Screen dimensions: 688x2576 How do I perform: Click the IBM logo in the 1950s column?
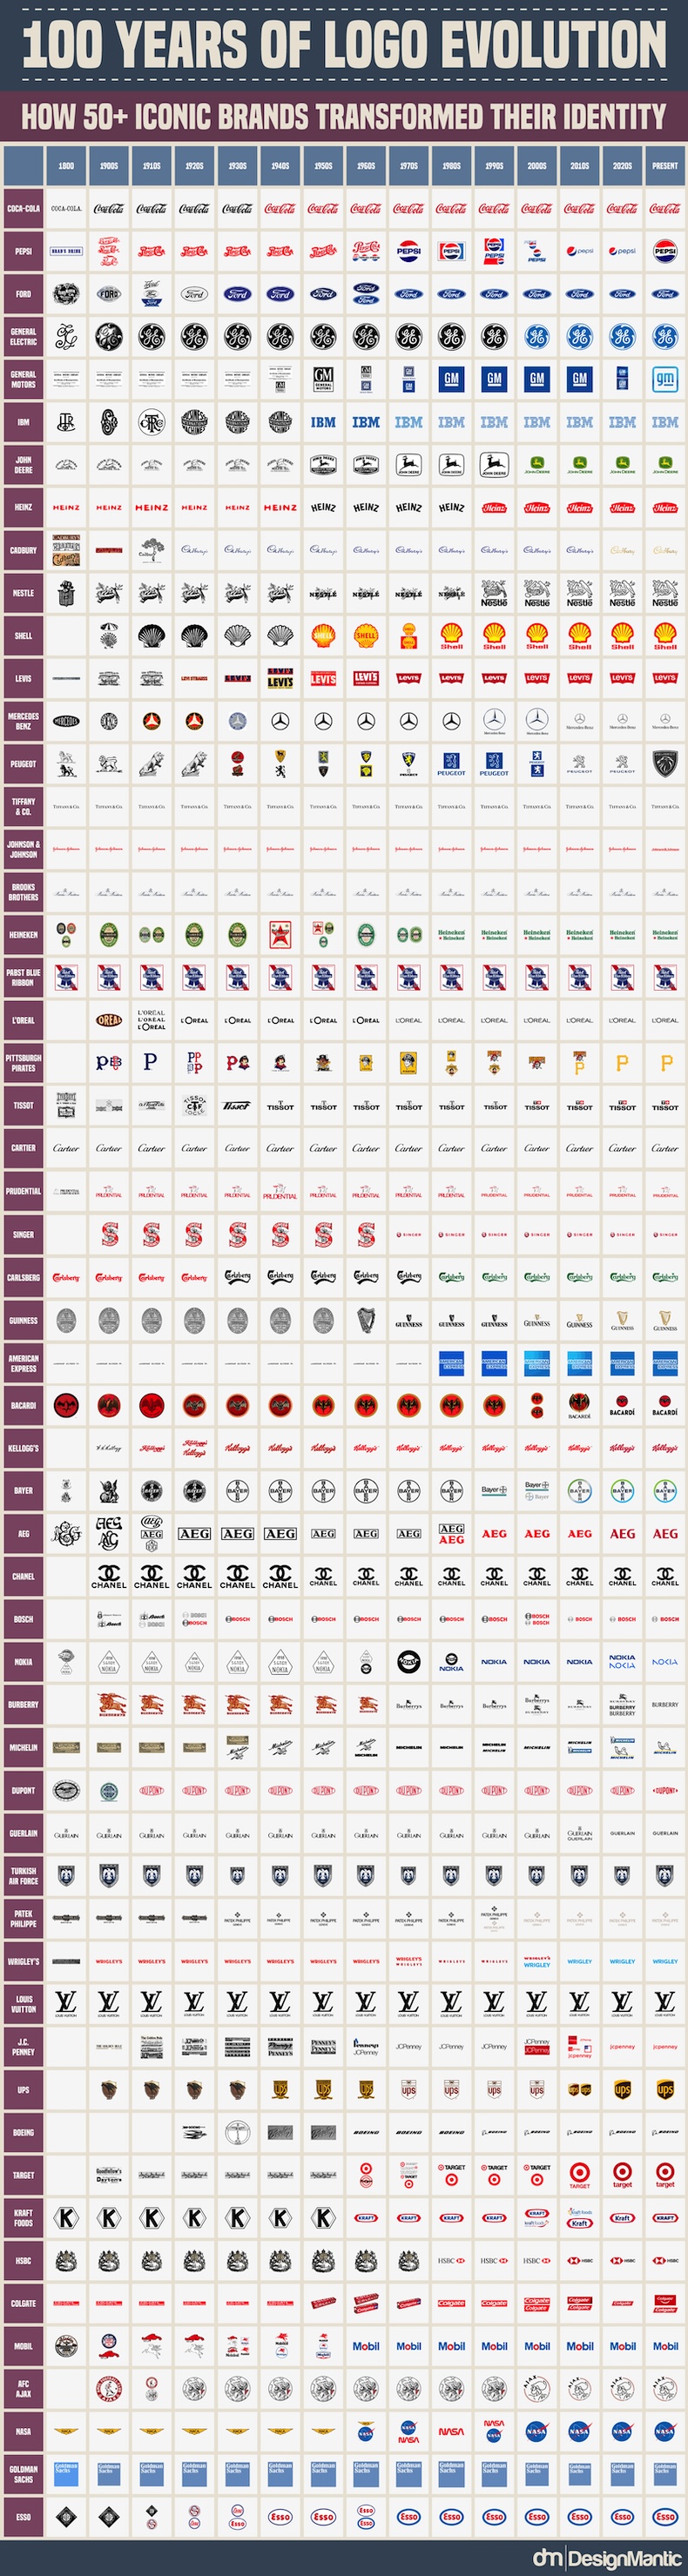[x=323, y=422]
